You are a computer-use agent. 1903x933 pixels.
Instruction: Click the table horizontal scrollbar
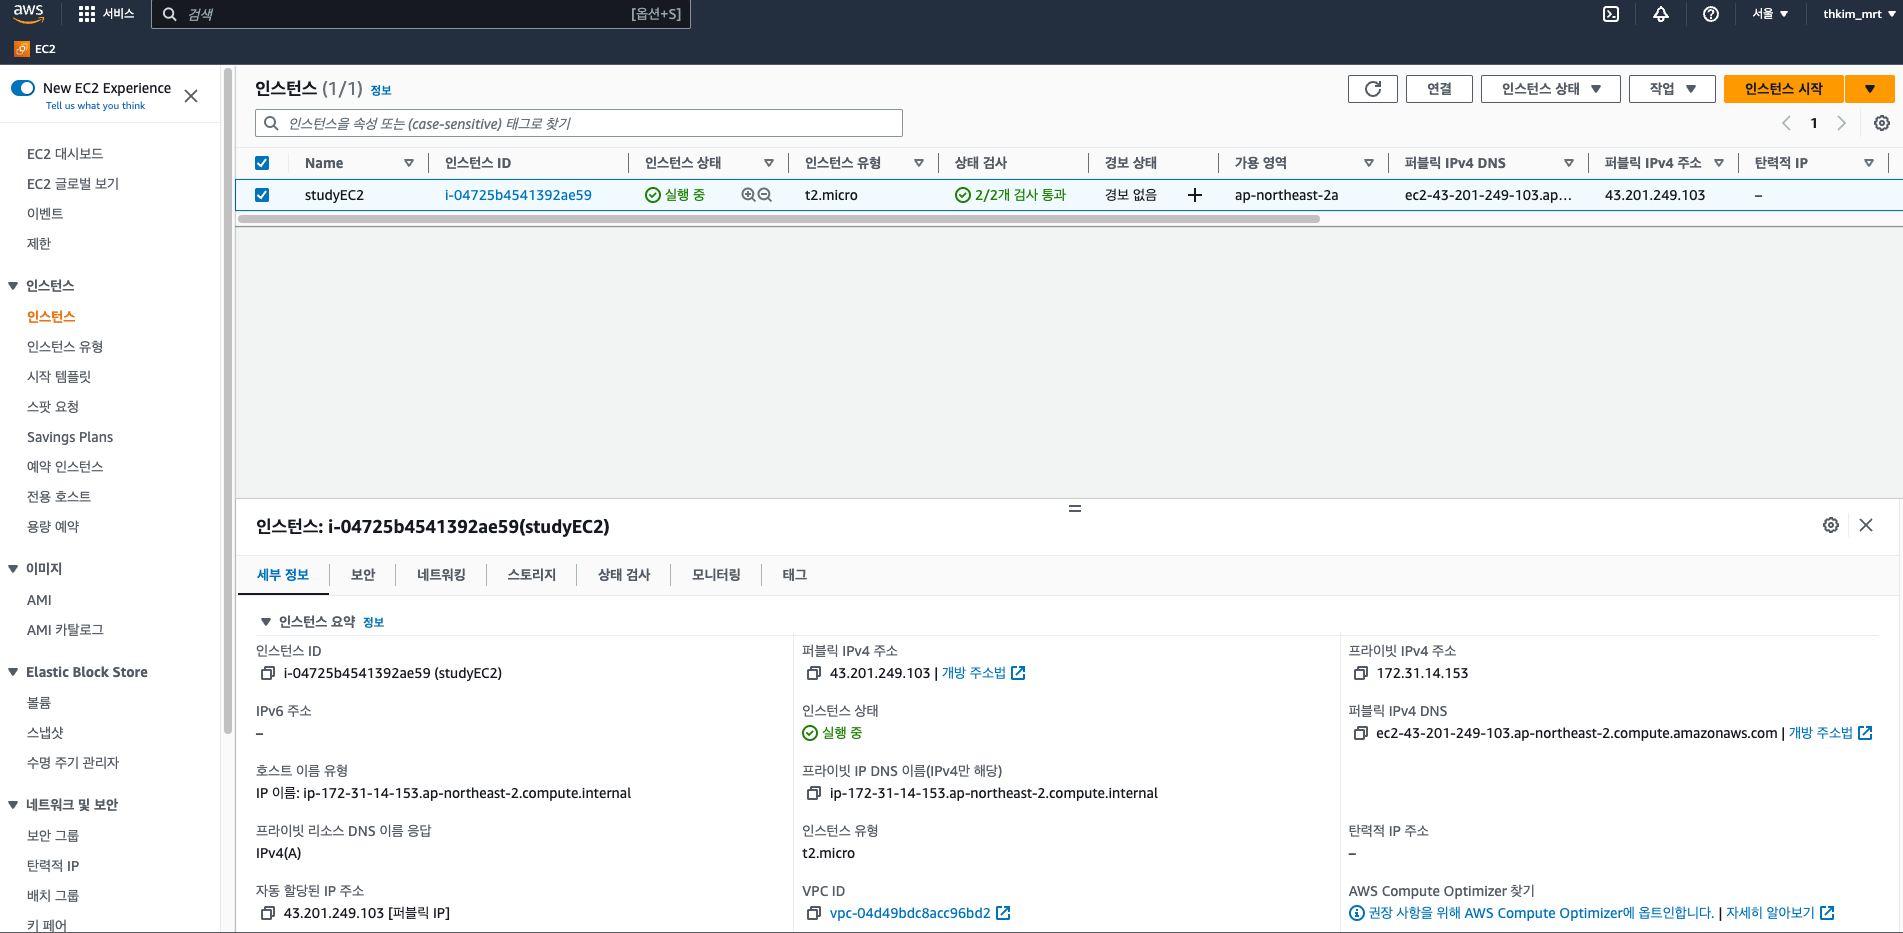[x=779, y=219]
